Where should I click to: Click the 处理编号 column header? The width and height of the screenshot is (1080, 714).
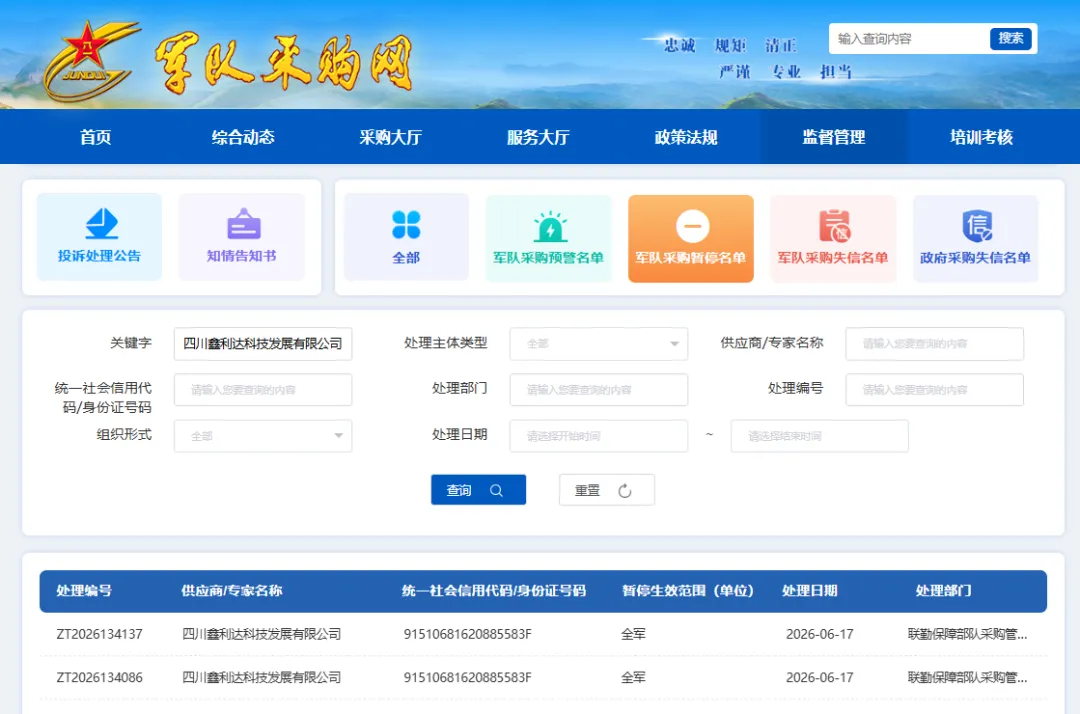click(x=84, y=591)
